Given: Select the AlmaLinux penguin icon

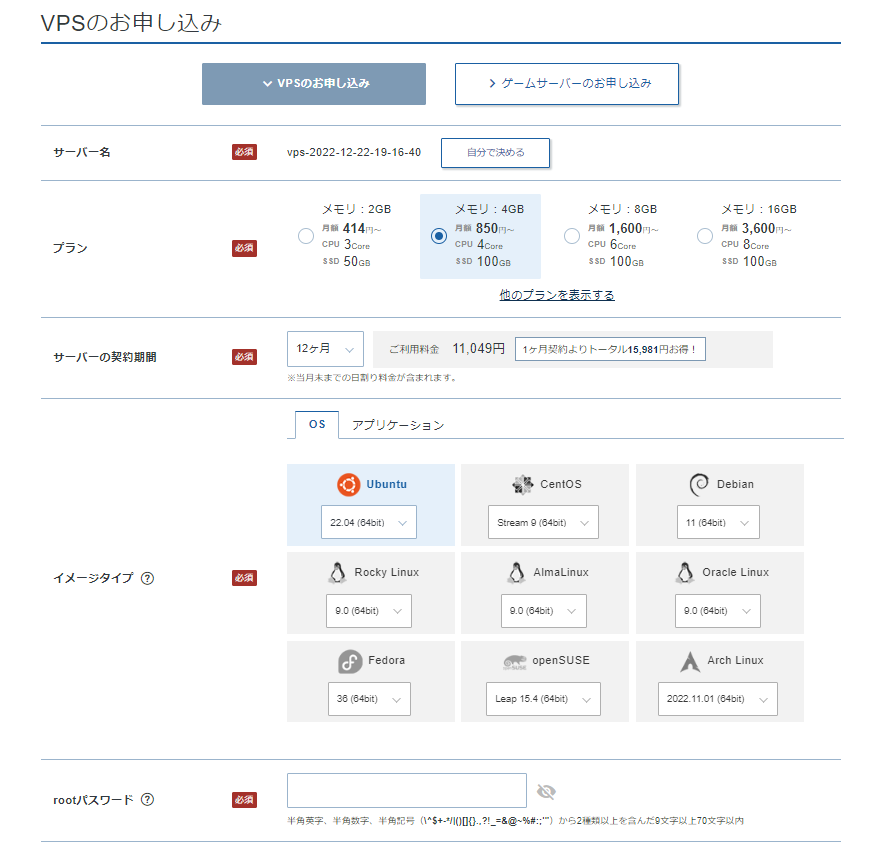Looking at the screenshot, I should [516, 573].
